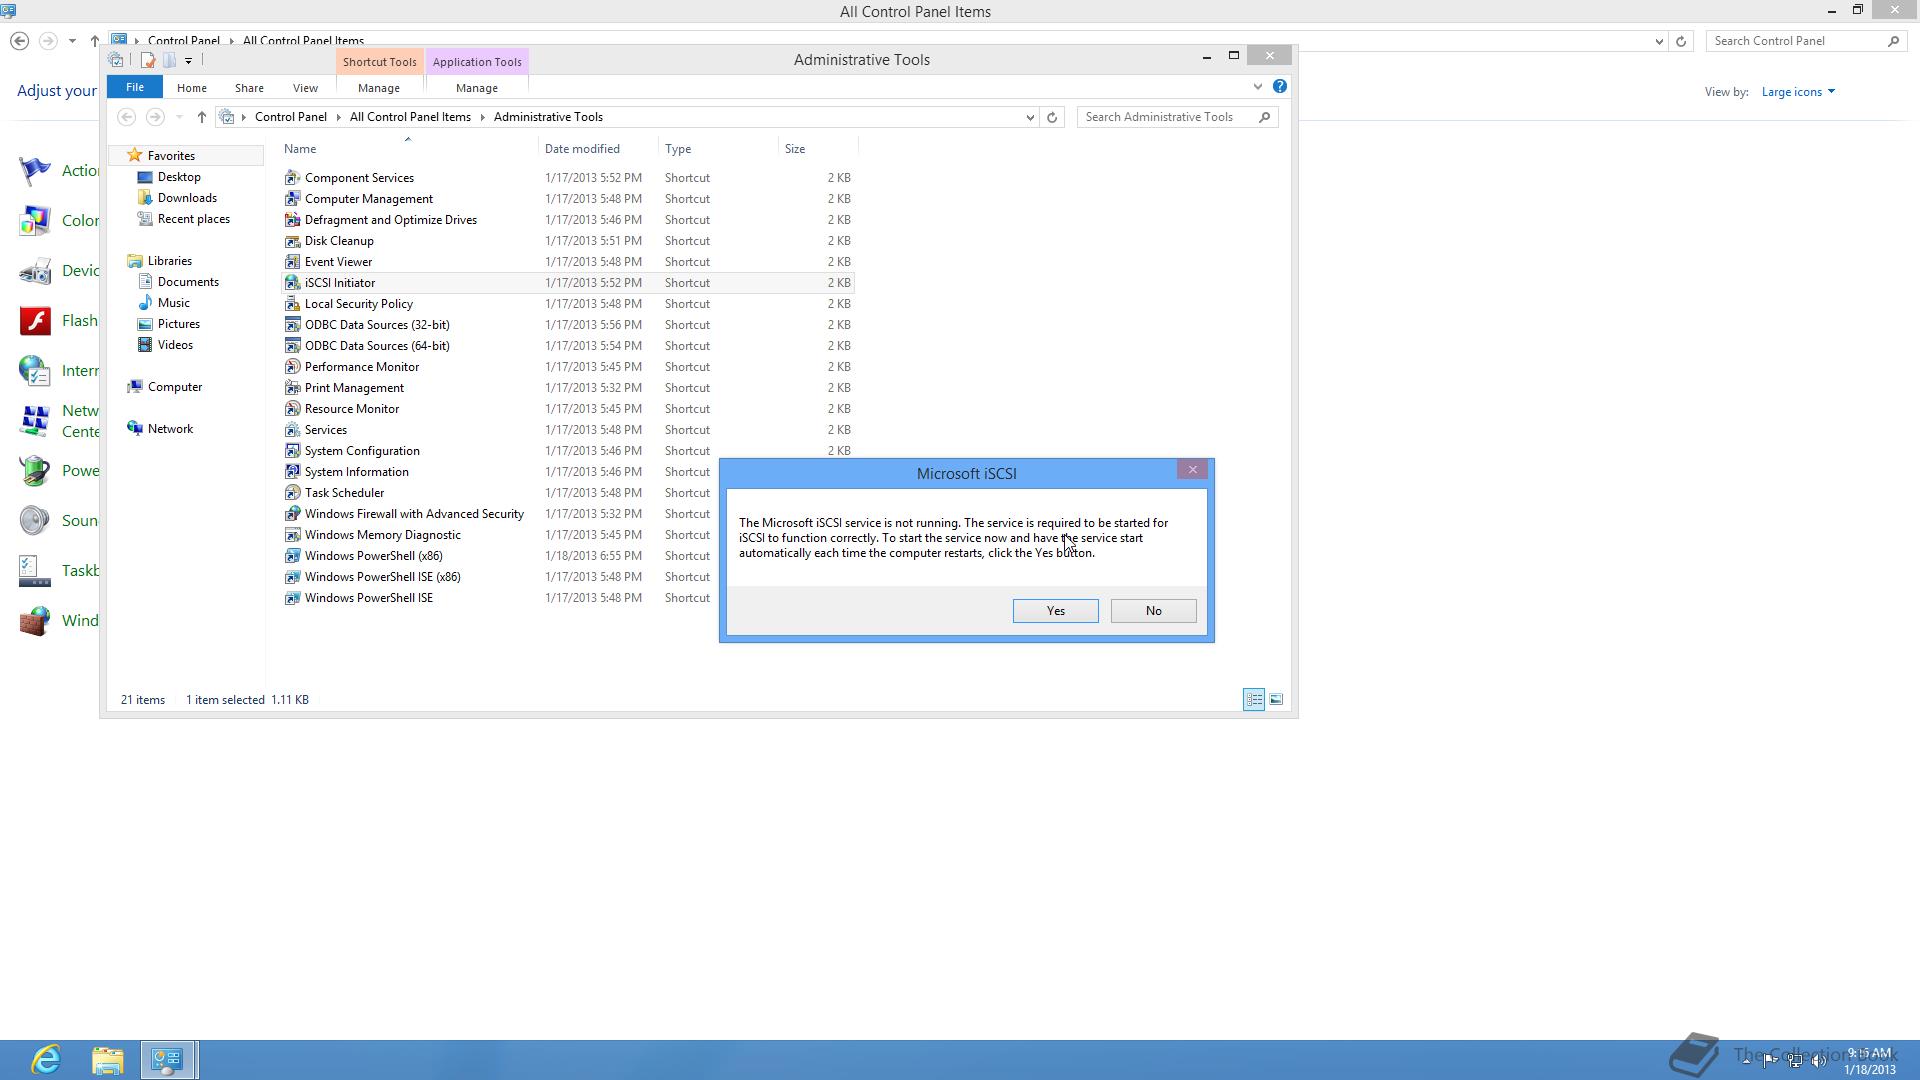
Task: Switch to large thumbnails view icon
Action: [x=1276, y=700]
